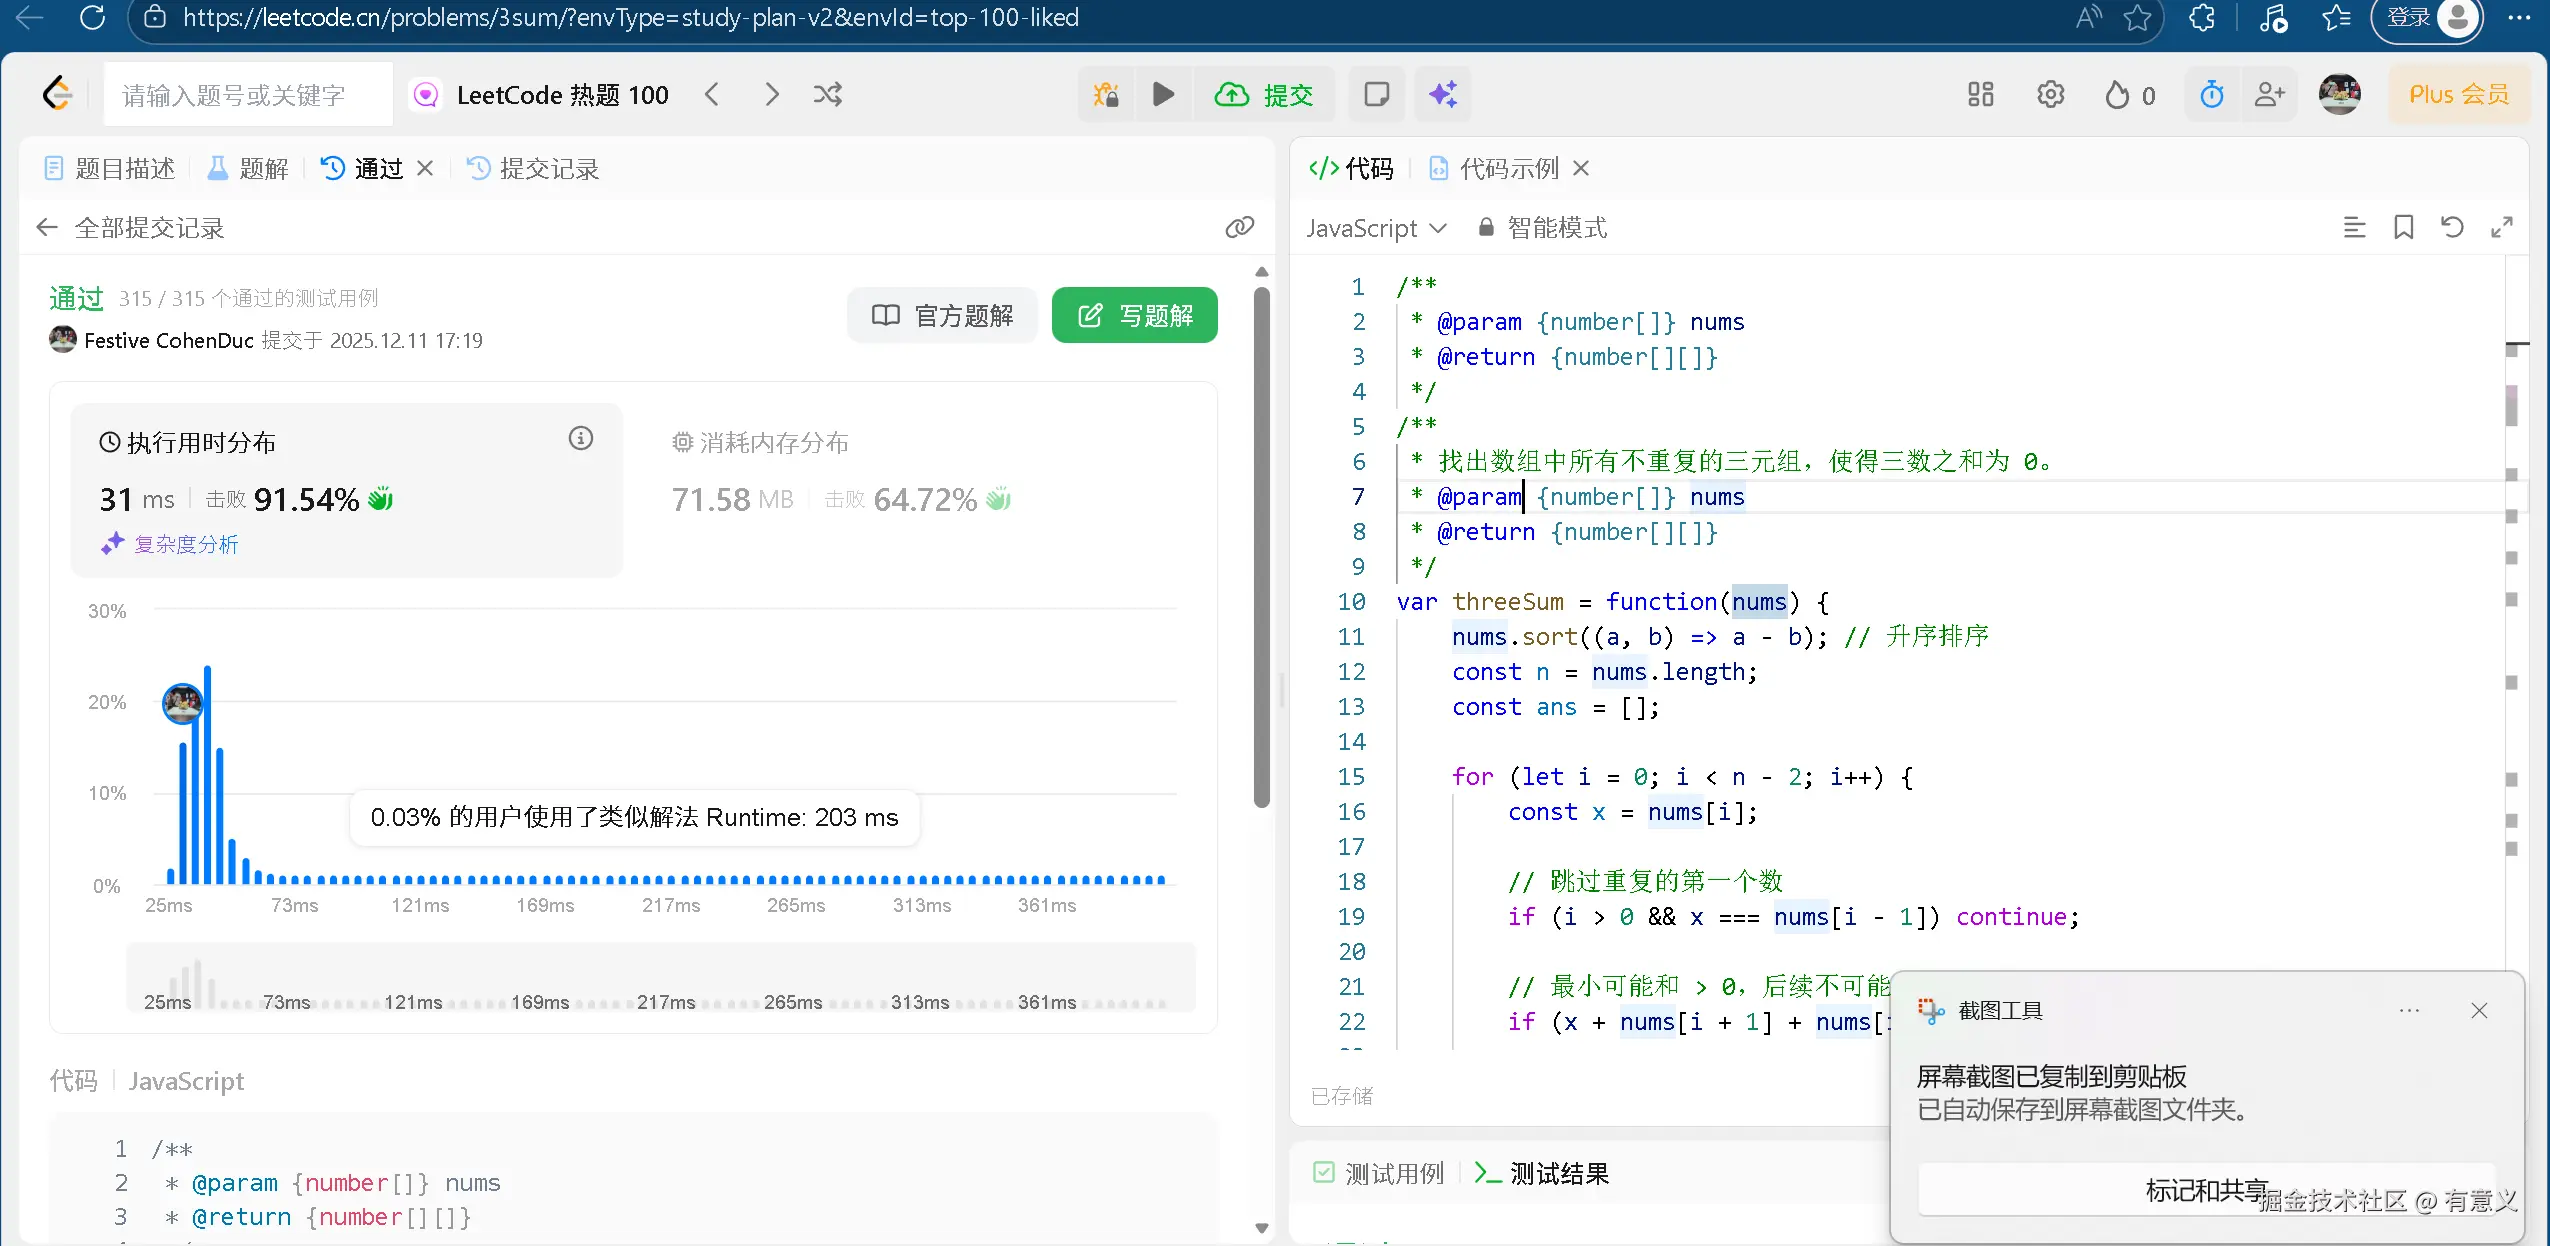
Task: Switch to 提交记录 tab
Action: pyautogui.click(x=533, y=168)
